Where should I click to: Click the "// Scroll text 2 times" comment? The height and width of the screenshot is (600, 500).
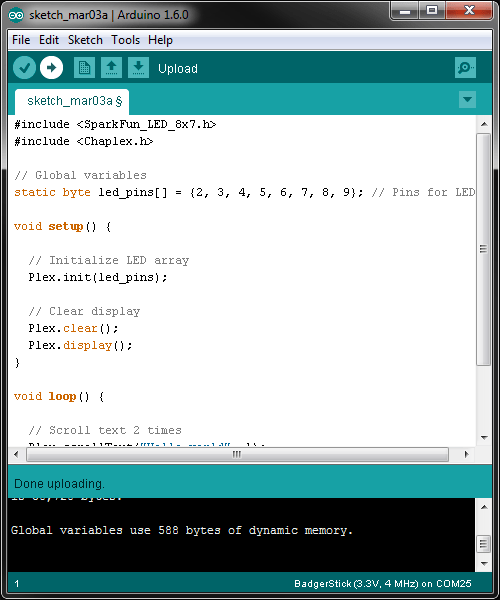pos(105,430)
